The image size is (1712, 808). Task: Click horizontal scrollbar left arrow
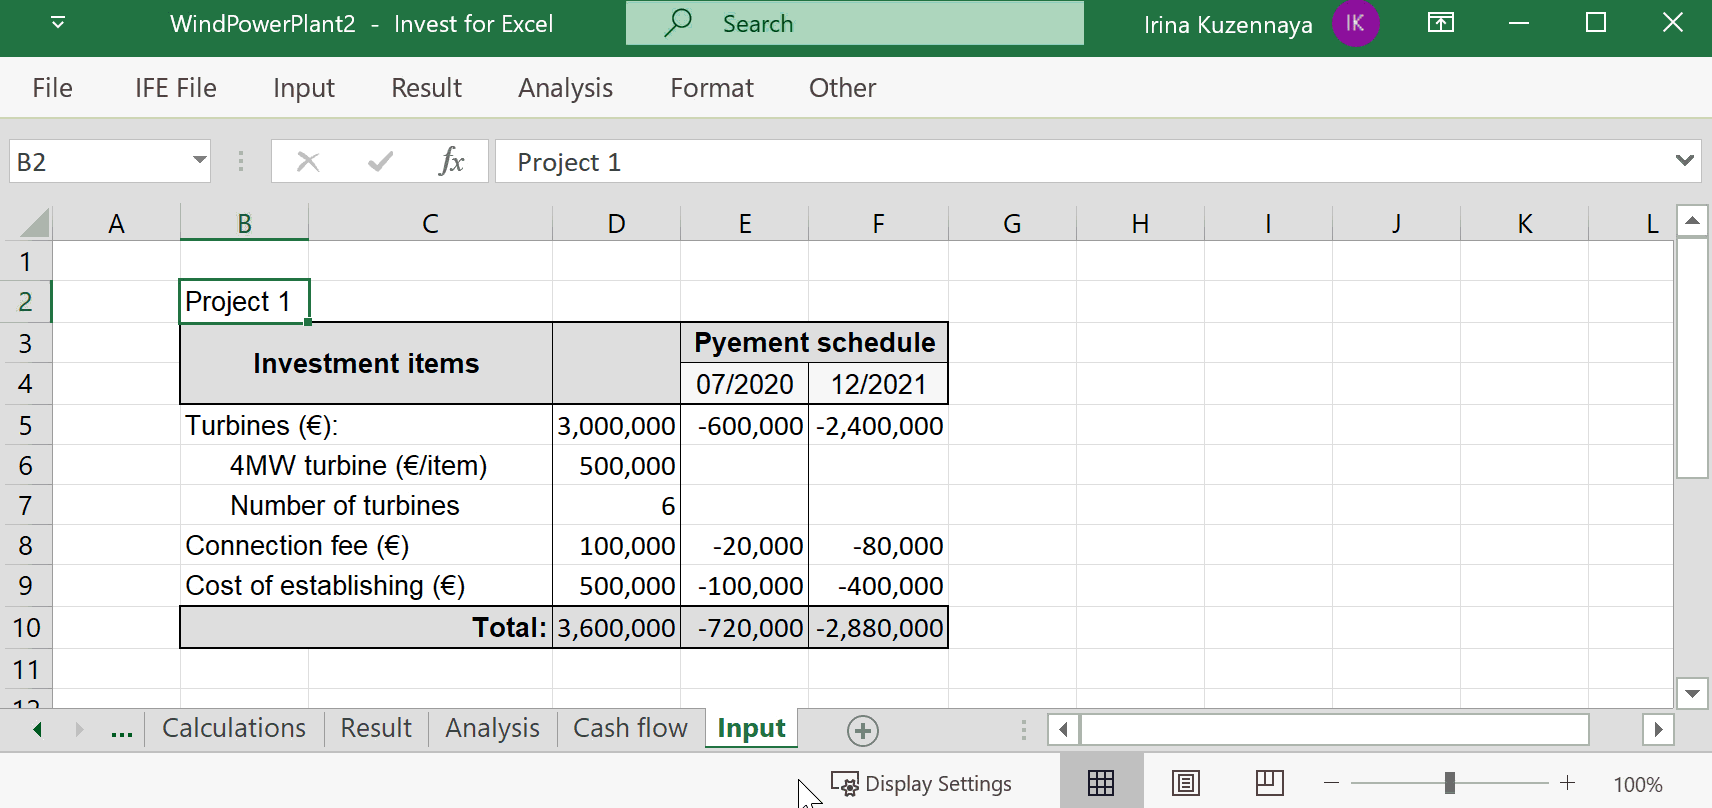click(1063, 729)
